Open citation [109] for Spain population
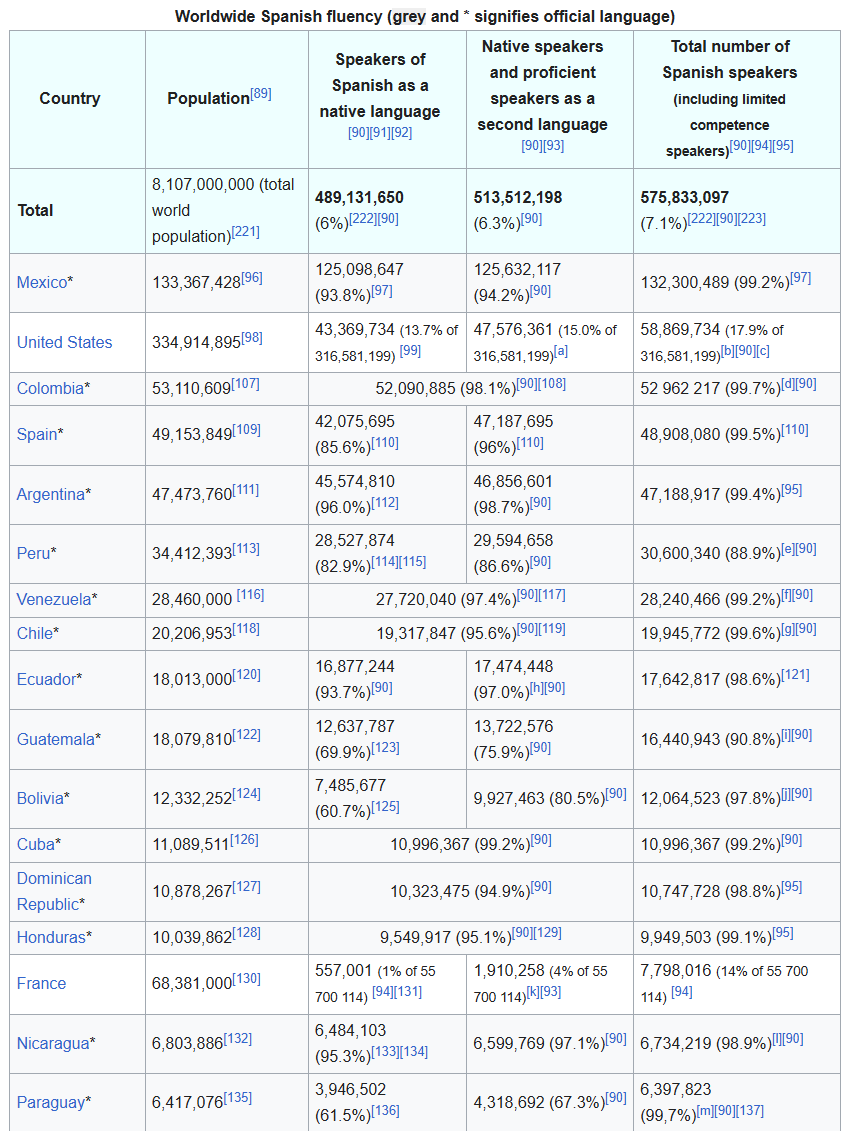This screenshot has width=854, height=1131. [x=247, y=430]
